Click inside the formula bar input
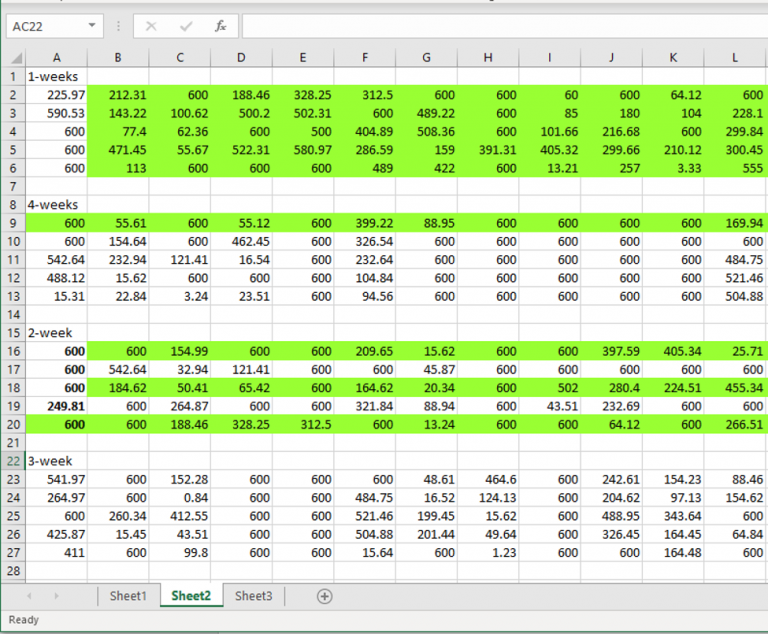 point(500,26)
